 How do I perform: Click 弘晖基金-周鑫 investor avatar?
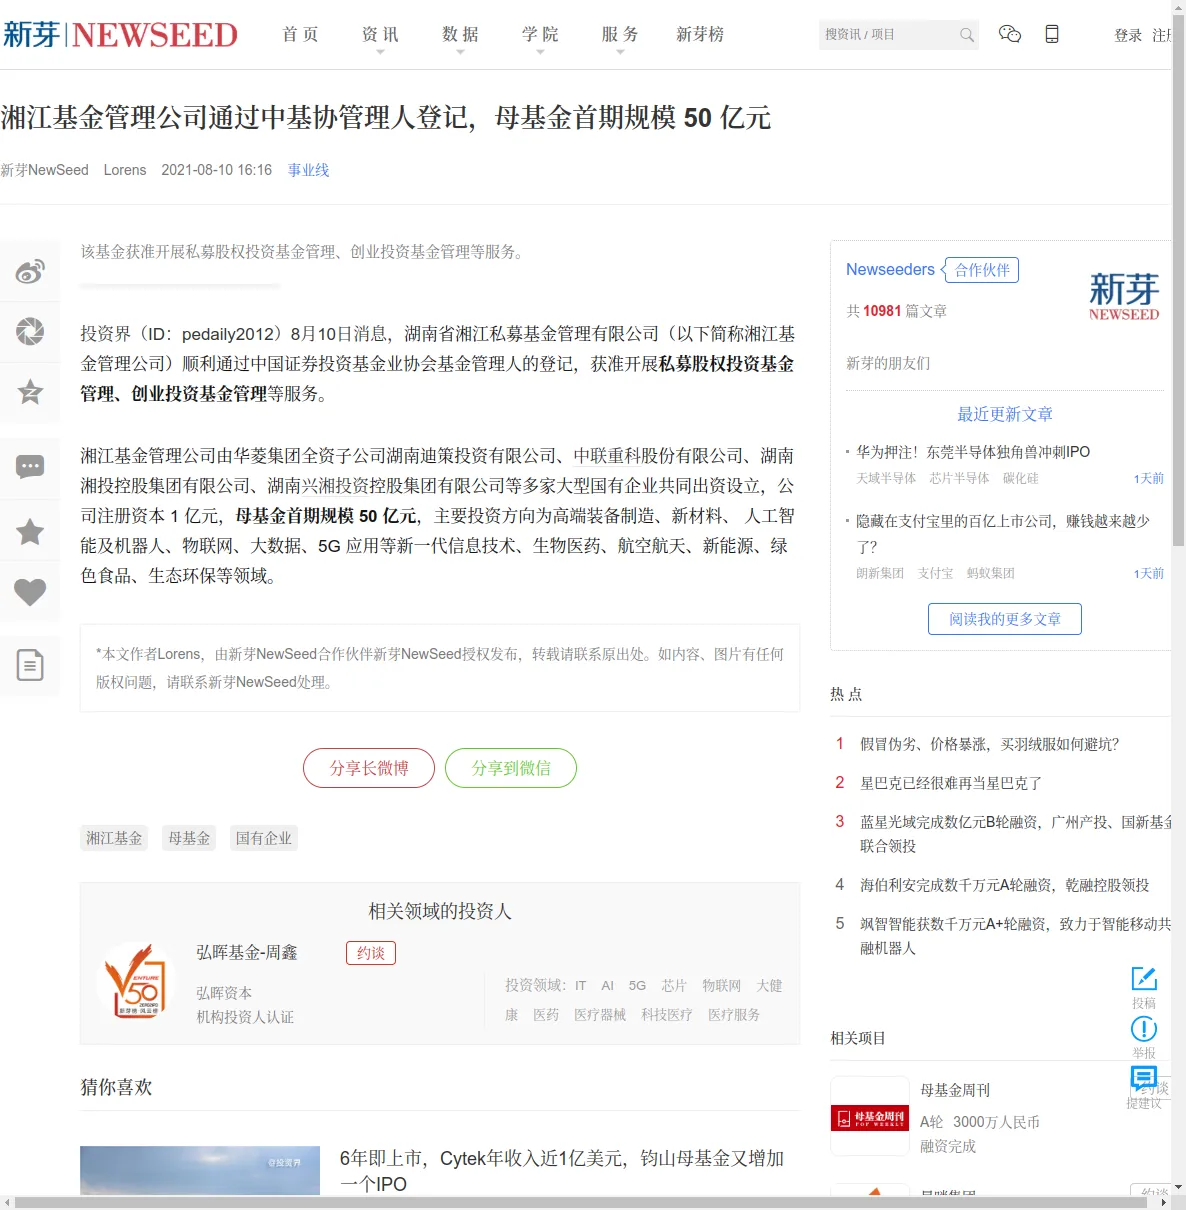tap(137, 980)
